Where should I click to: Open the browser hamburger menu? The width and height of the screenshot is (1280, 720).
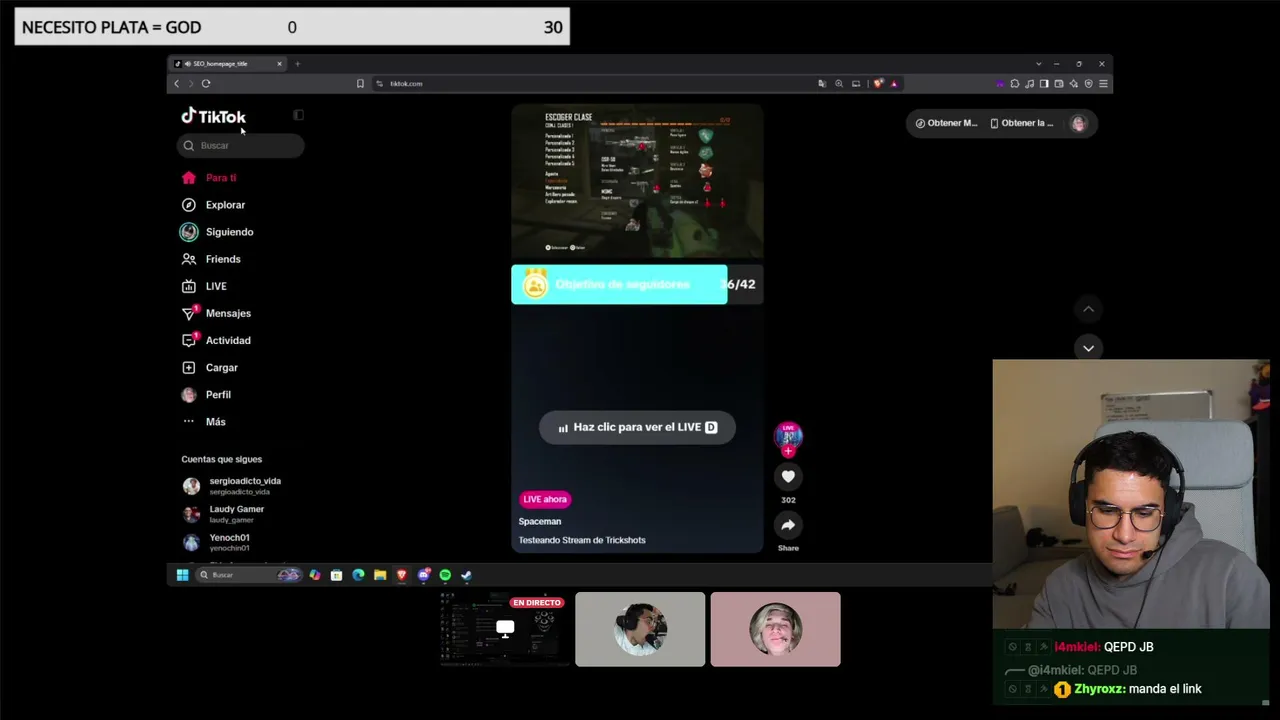click(1103, 84)
